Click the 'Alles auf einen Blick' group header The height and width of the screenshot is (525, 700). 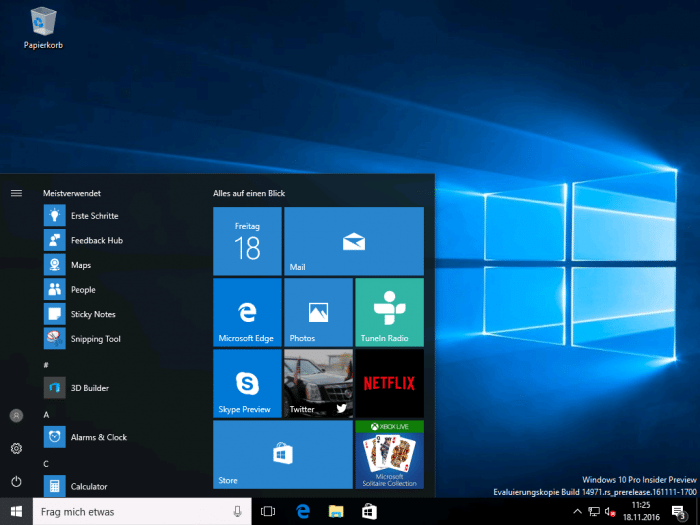pyautogui.click(x=249, y=193)
